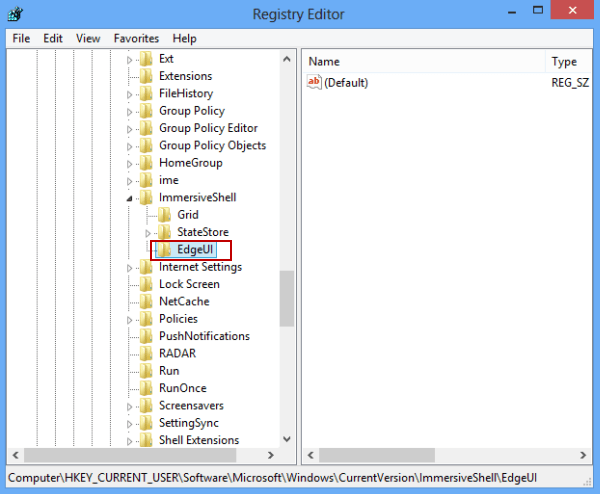Click the ime folder icon
Image resolution: width=600 pixels, height=494 pixels.
[146, 180]
